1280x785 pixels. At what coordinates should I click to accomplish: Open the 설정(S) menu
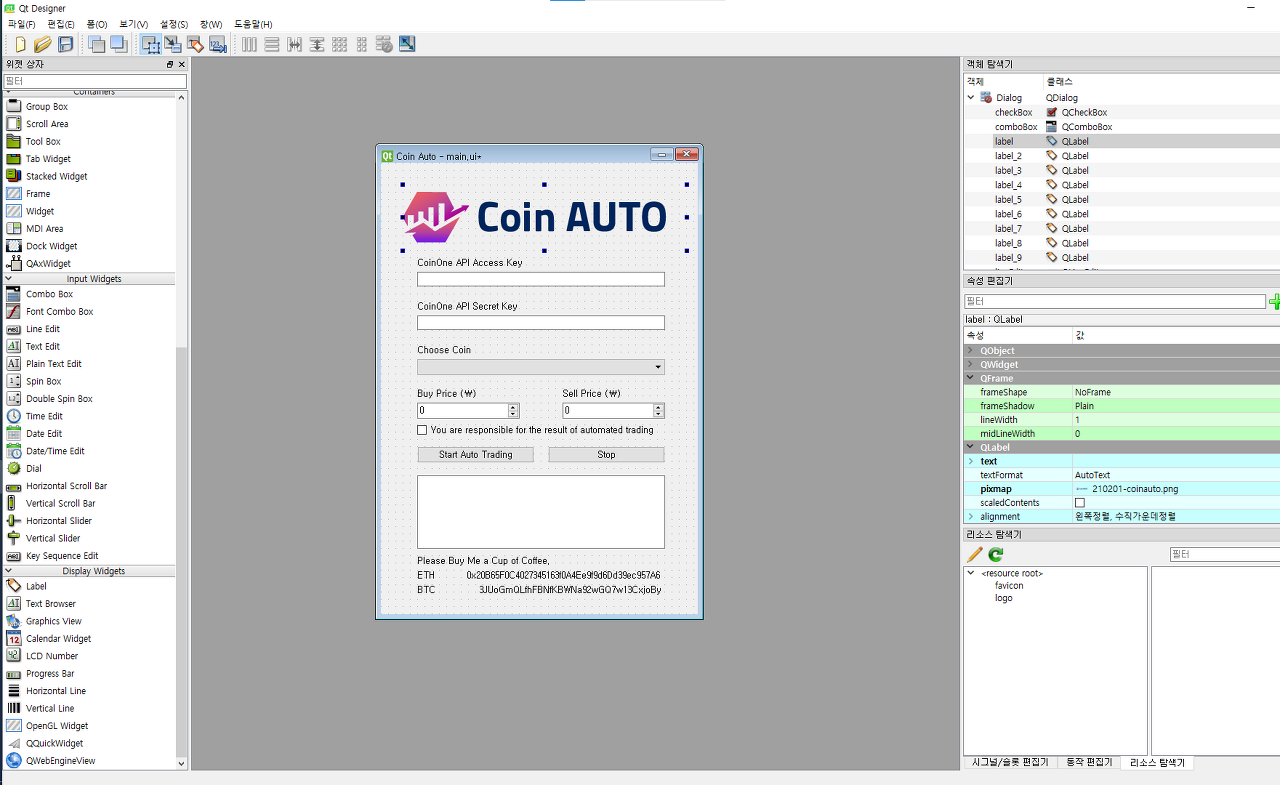point(174,24)
